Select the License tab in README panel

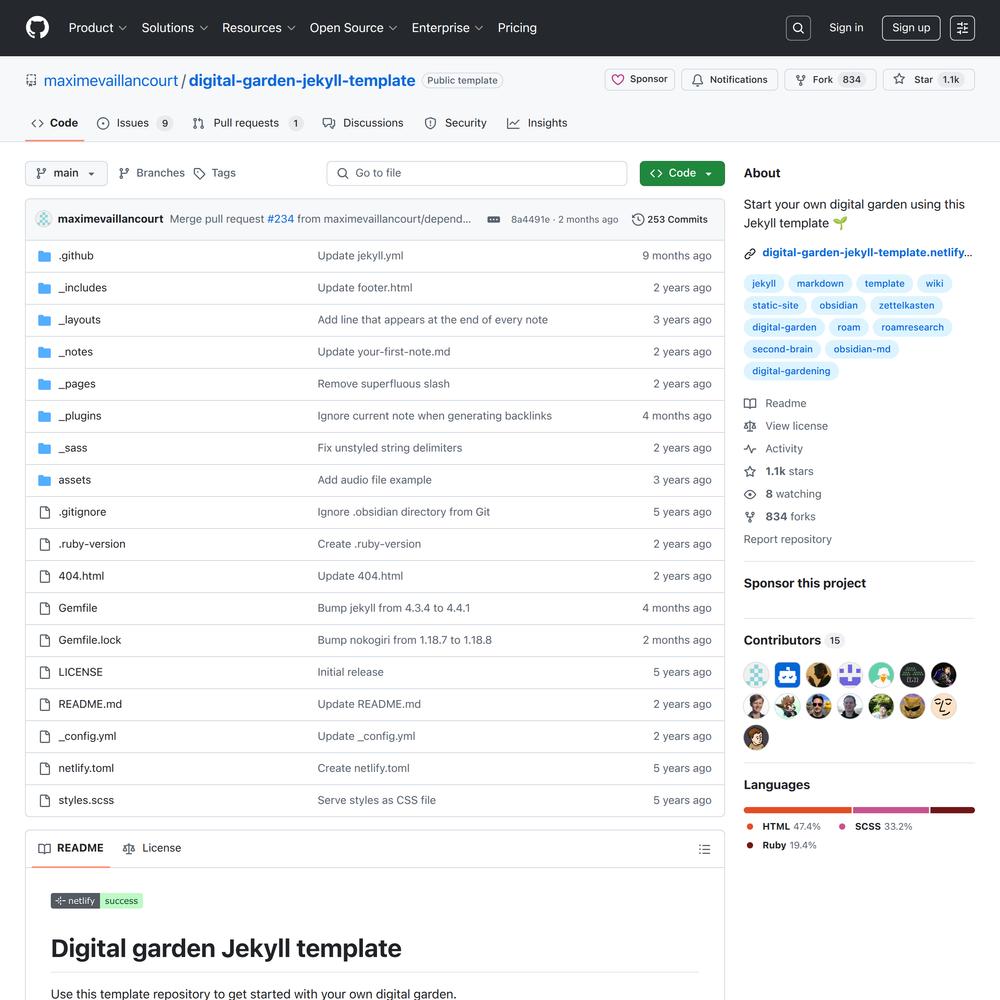[152, 848]
